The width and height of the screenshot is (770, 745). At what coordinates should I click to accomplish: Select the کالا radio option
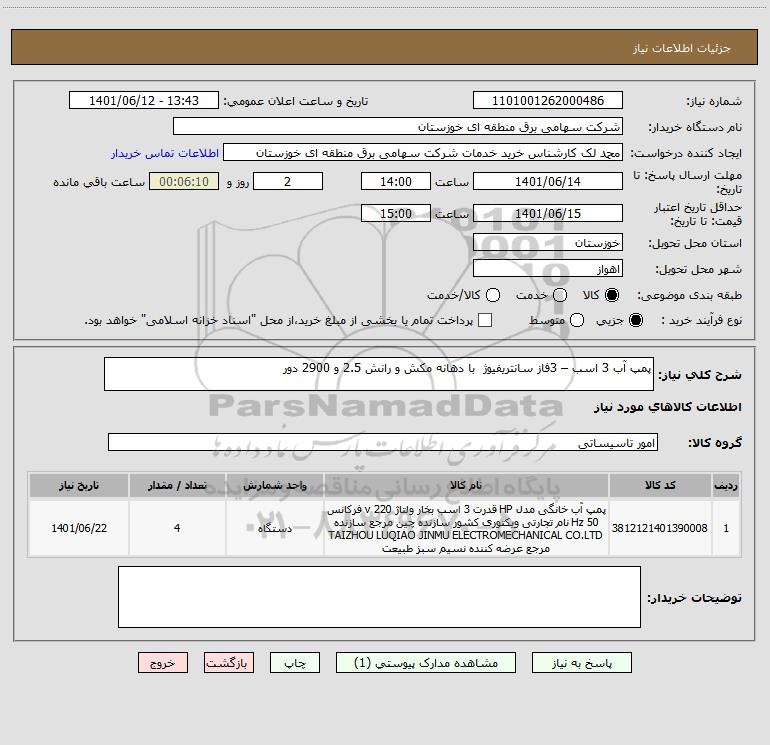tap(612, 295)
